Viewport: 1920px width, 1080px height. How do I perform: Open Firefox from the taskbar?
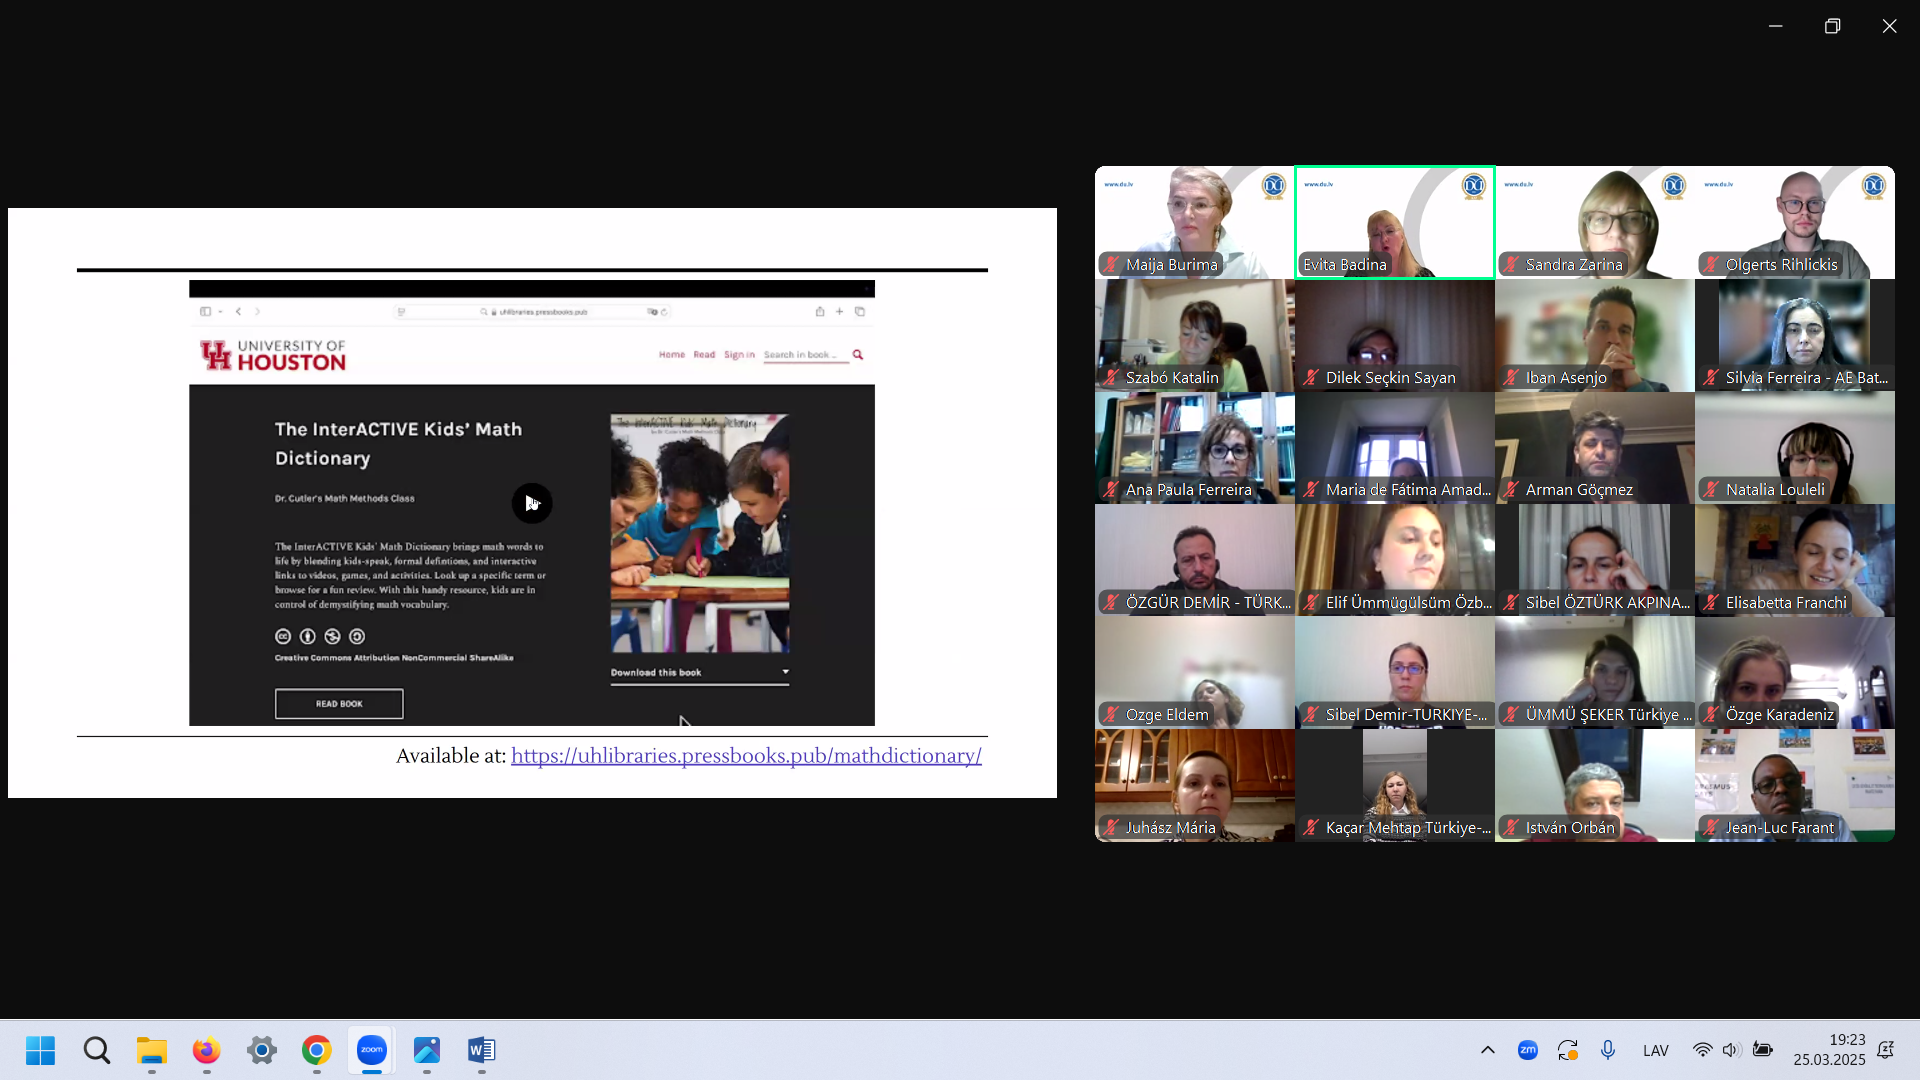[x=206, y=1050]
